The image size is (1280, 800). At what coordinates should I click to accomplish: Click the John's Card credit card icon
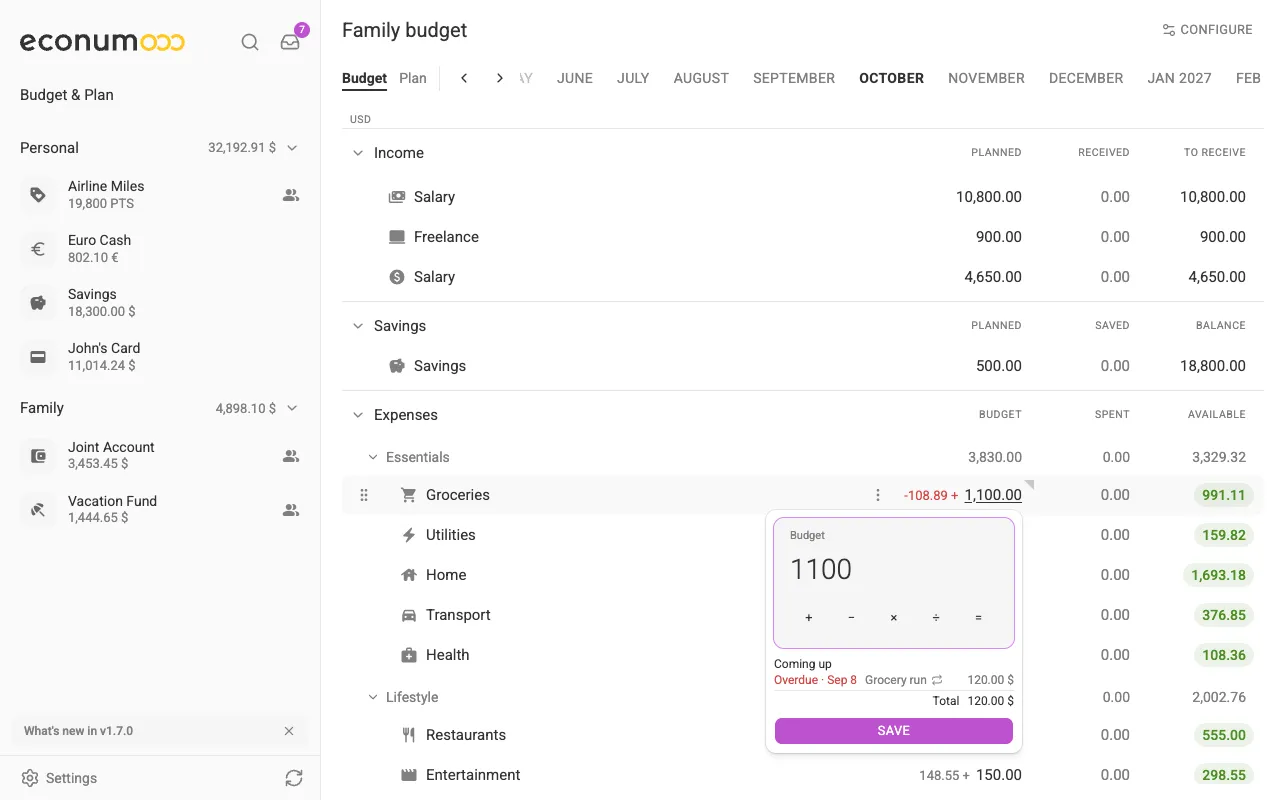(38, 357)
